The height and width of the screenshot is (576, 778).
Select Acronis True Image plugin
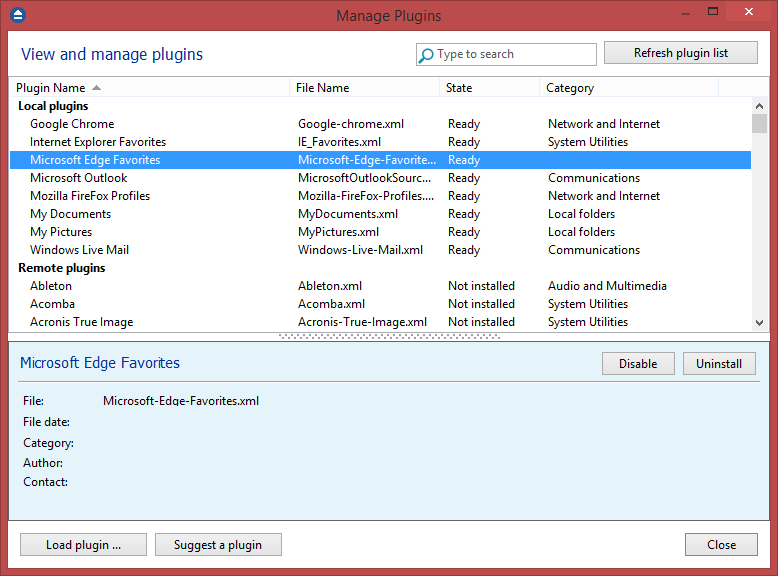pos(380,322)
